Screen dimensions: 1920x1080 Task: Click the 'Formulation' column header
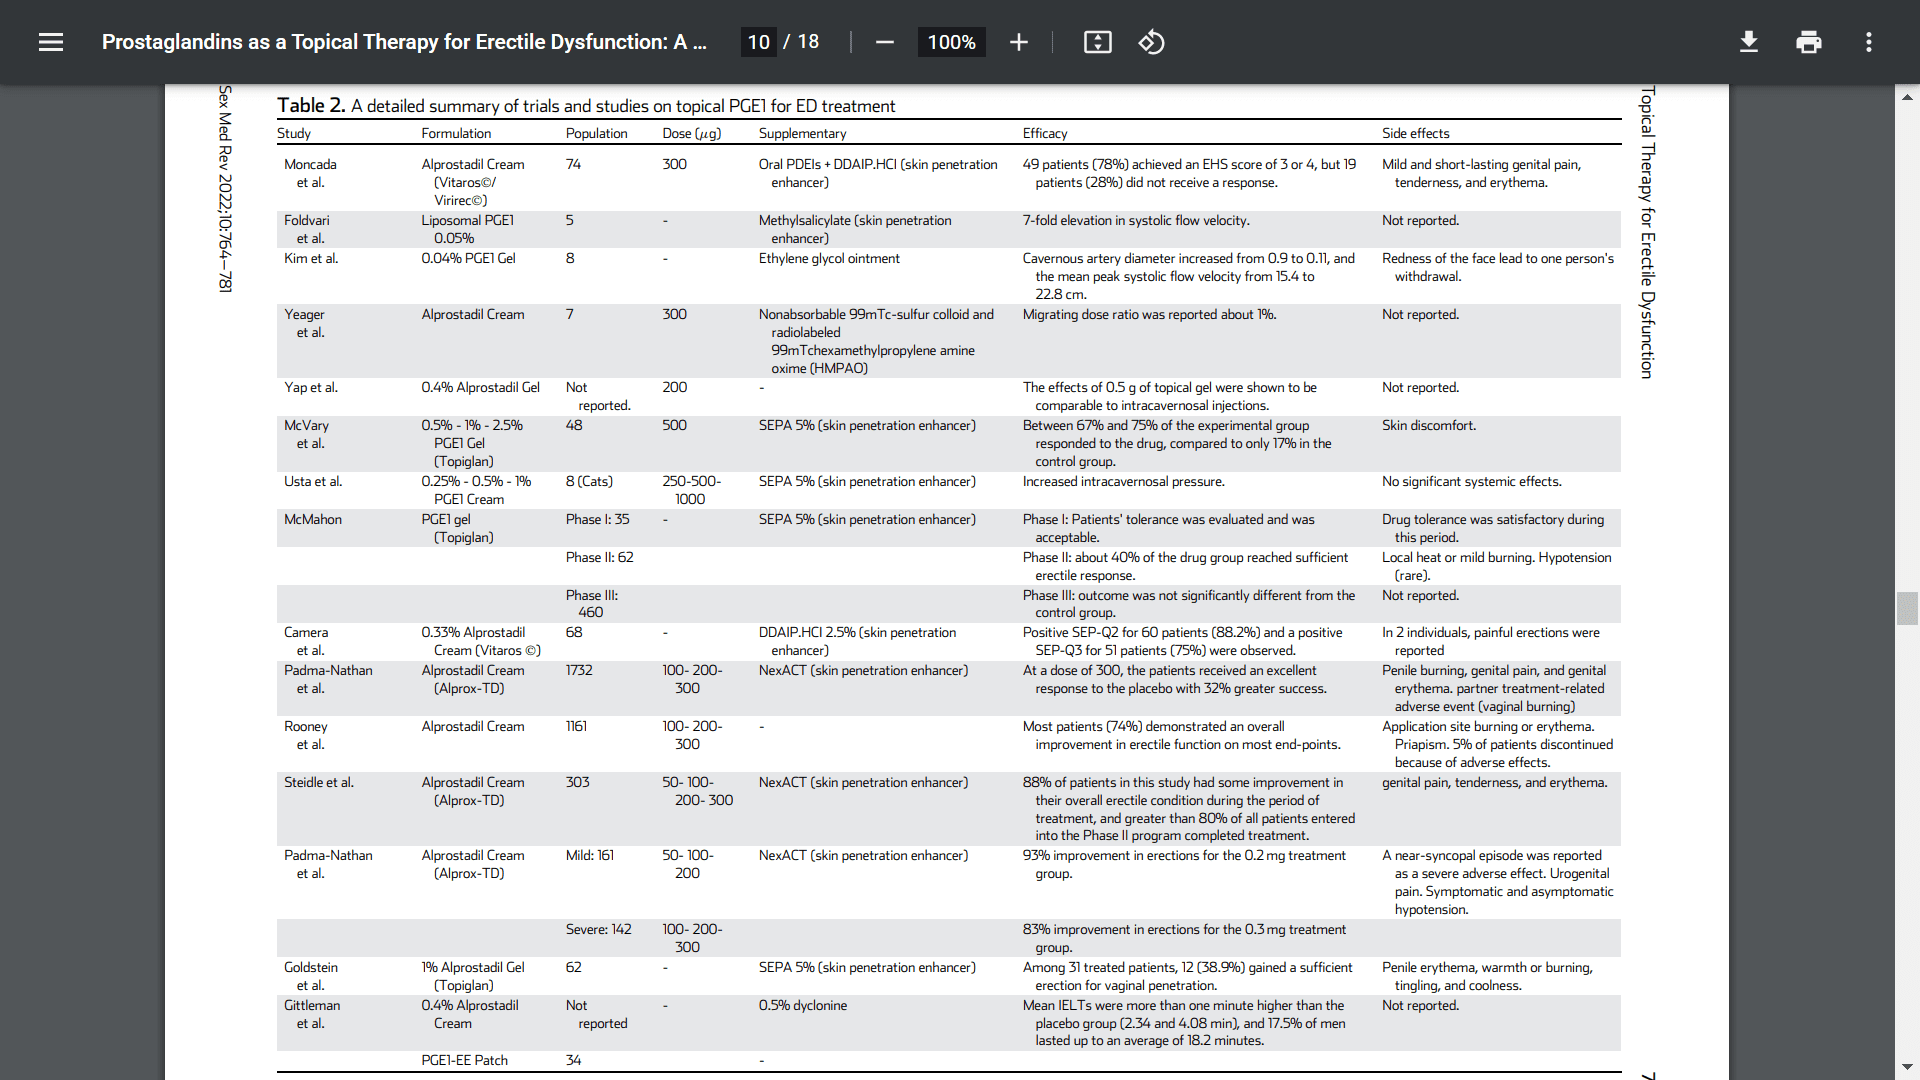456,133
